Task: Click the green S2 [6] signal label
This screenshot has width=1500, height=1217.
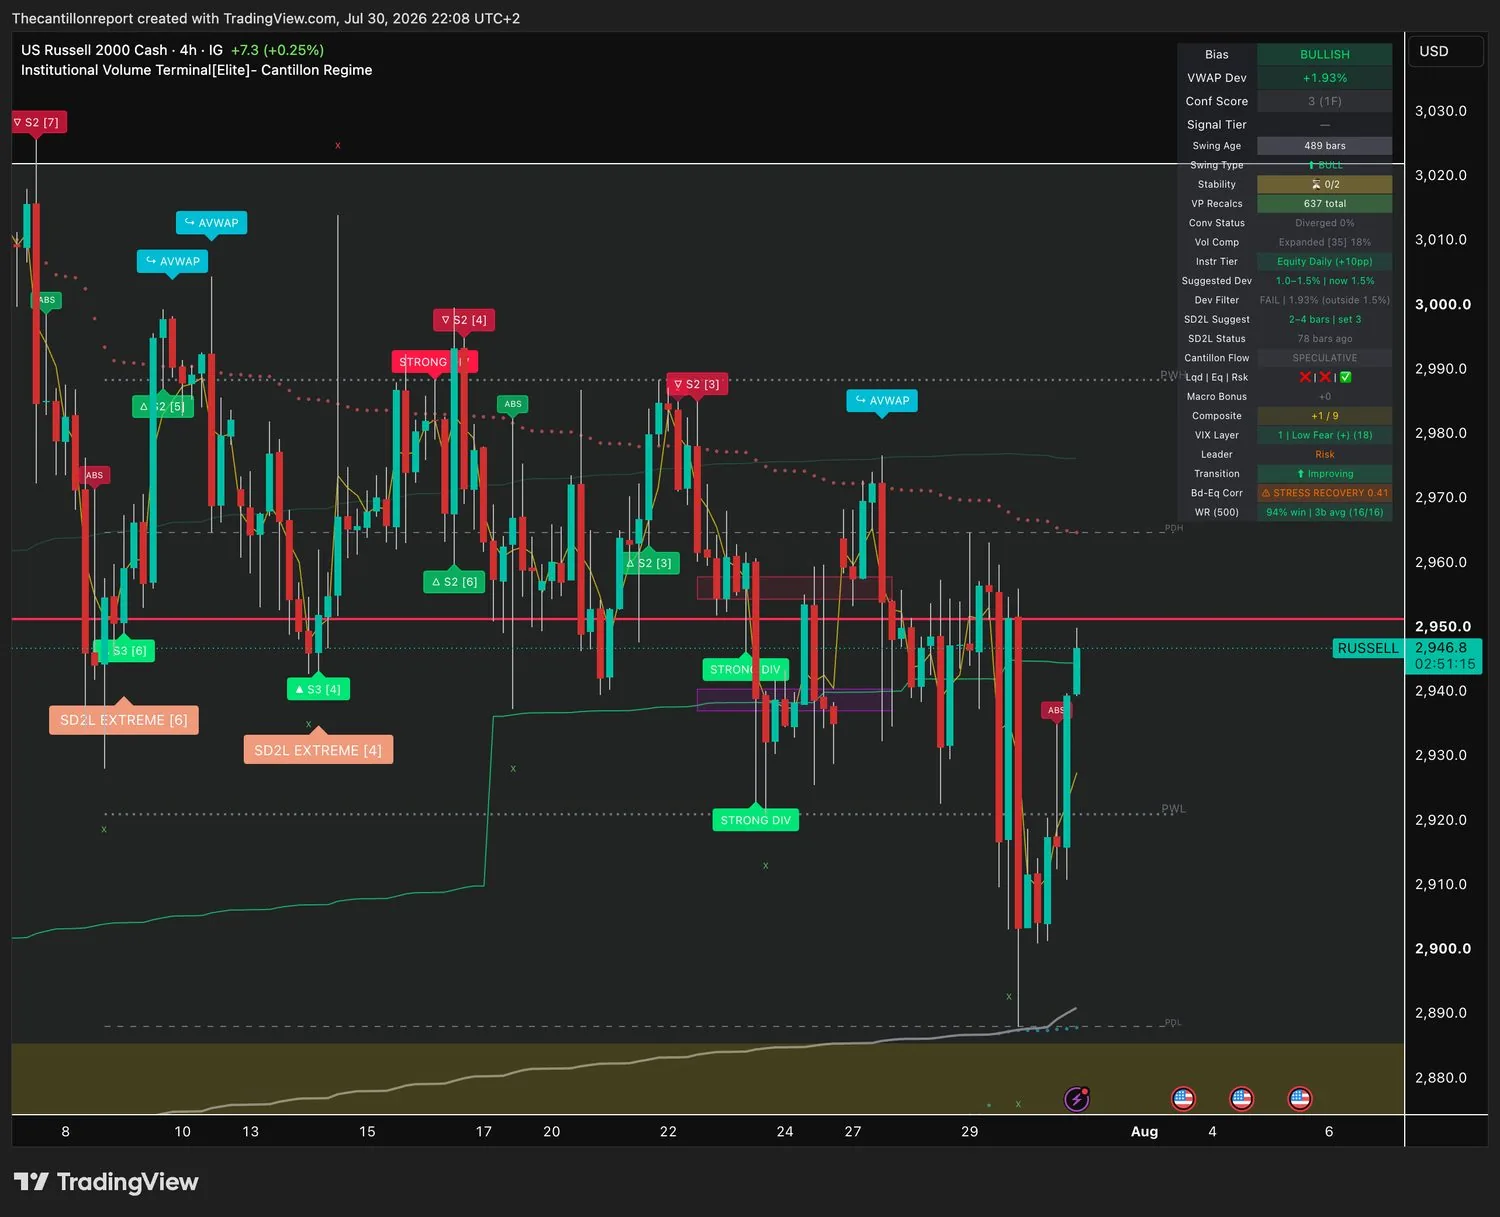Action: pos(454,581)
